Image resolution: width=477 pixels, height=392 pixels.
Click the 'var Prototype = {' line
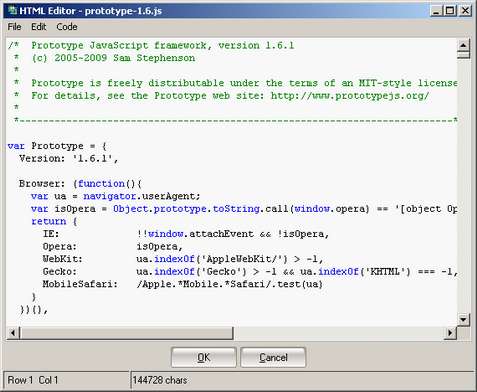click(57, 146)
